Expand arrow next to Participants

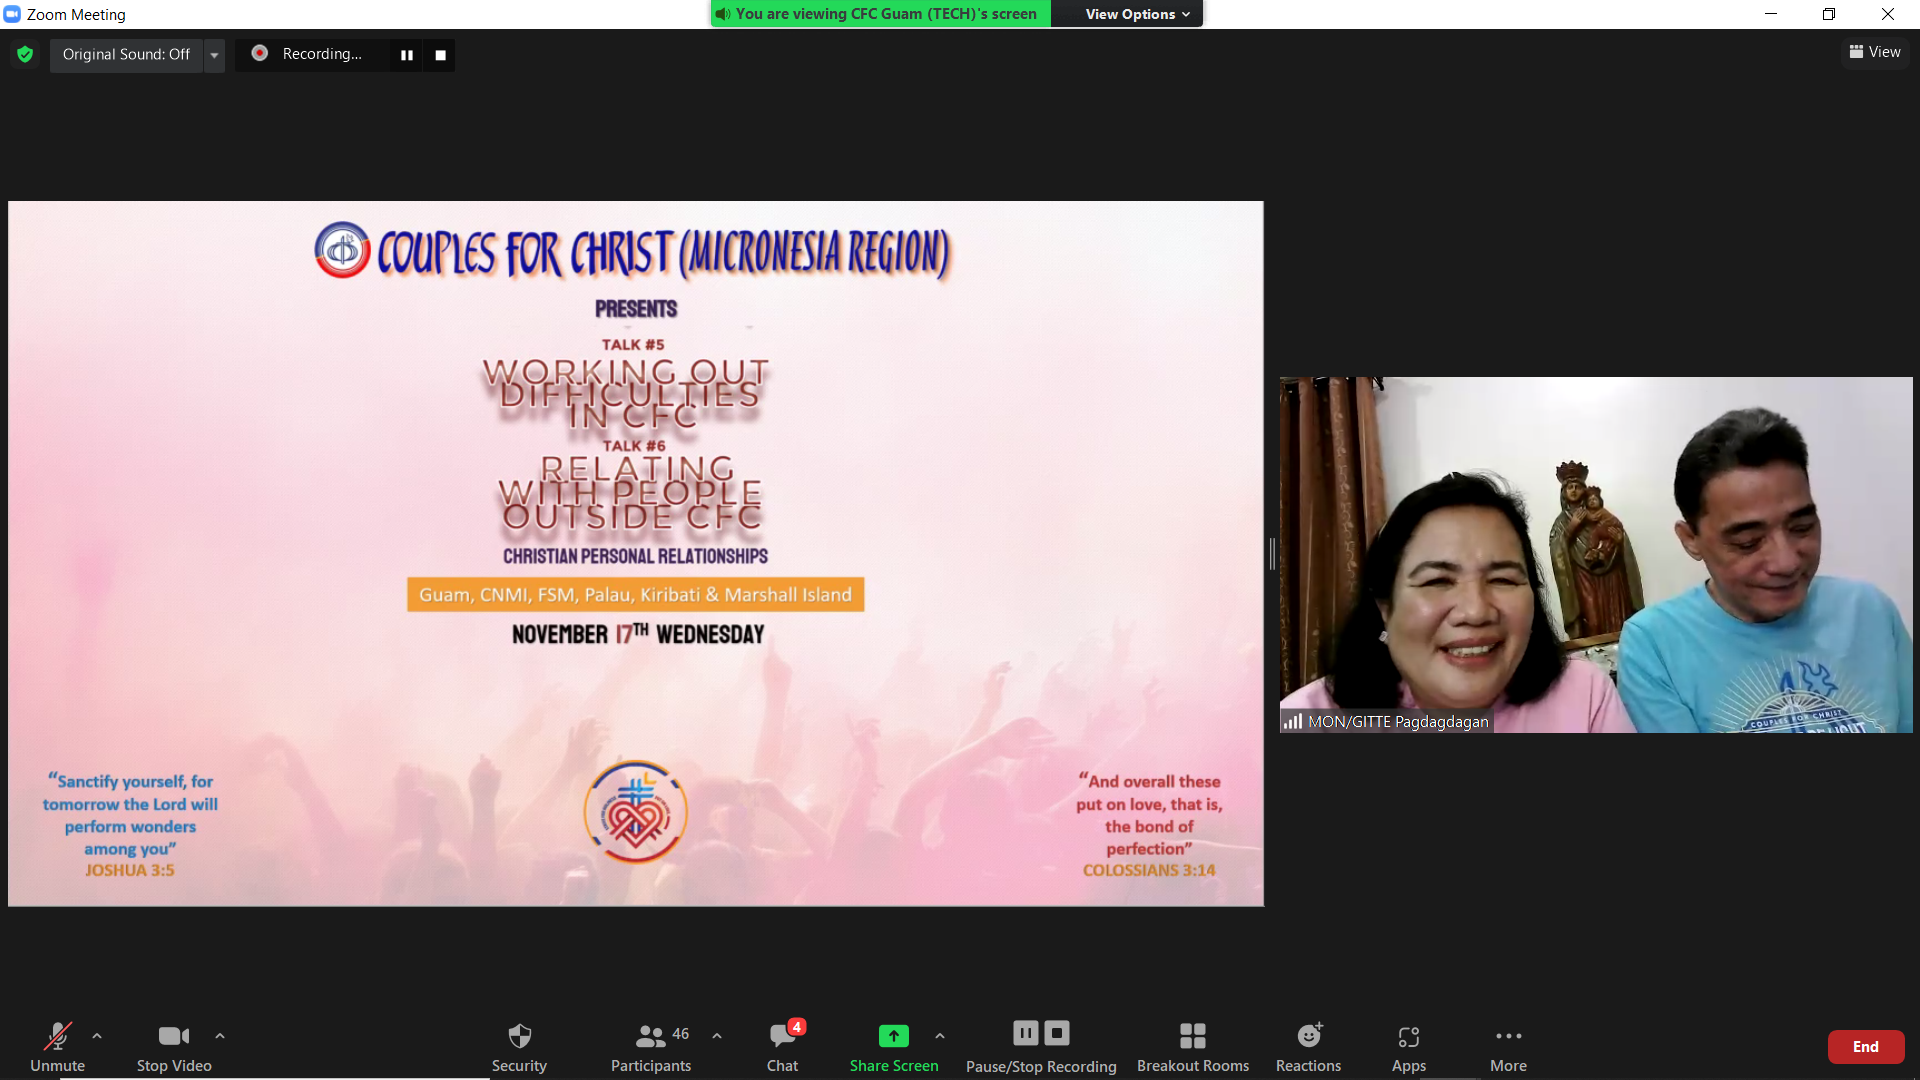717,1036
